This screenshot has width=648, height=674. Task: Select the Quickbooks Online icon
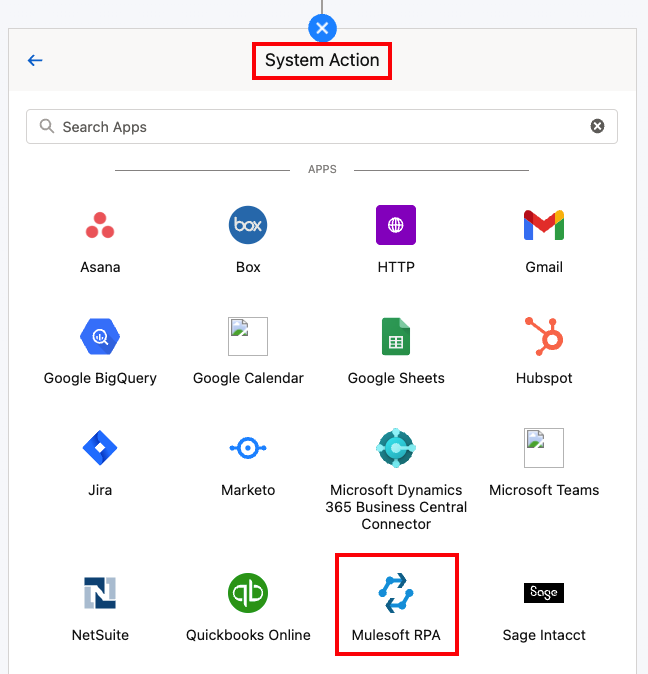[x=248, y=593]
